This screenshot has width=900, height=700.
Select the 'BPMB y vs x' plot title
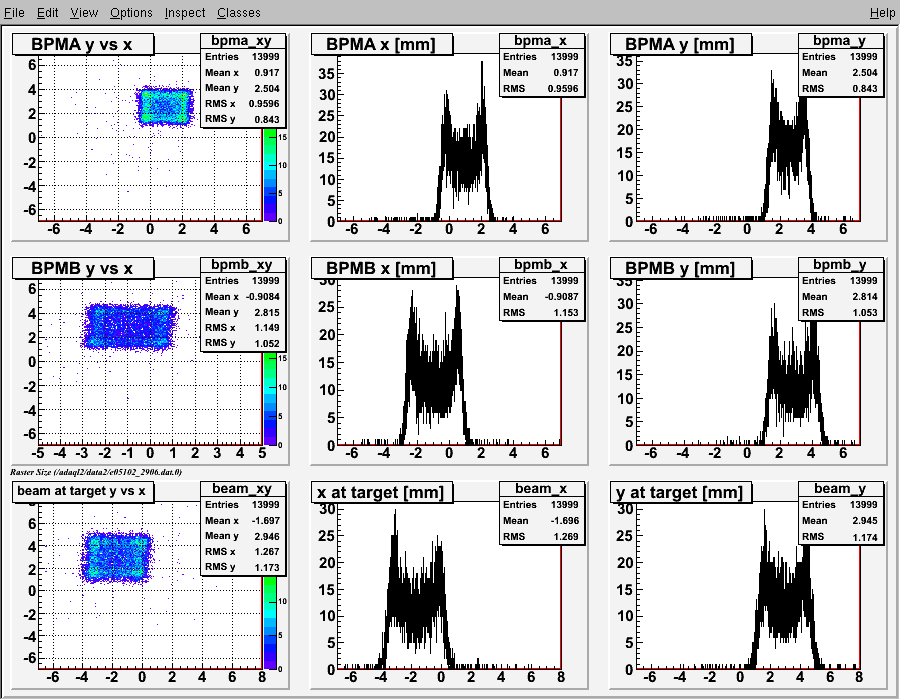coord(83,268)
